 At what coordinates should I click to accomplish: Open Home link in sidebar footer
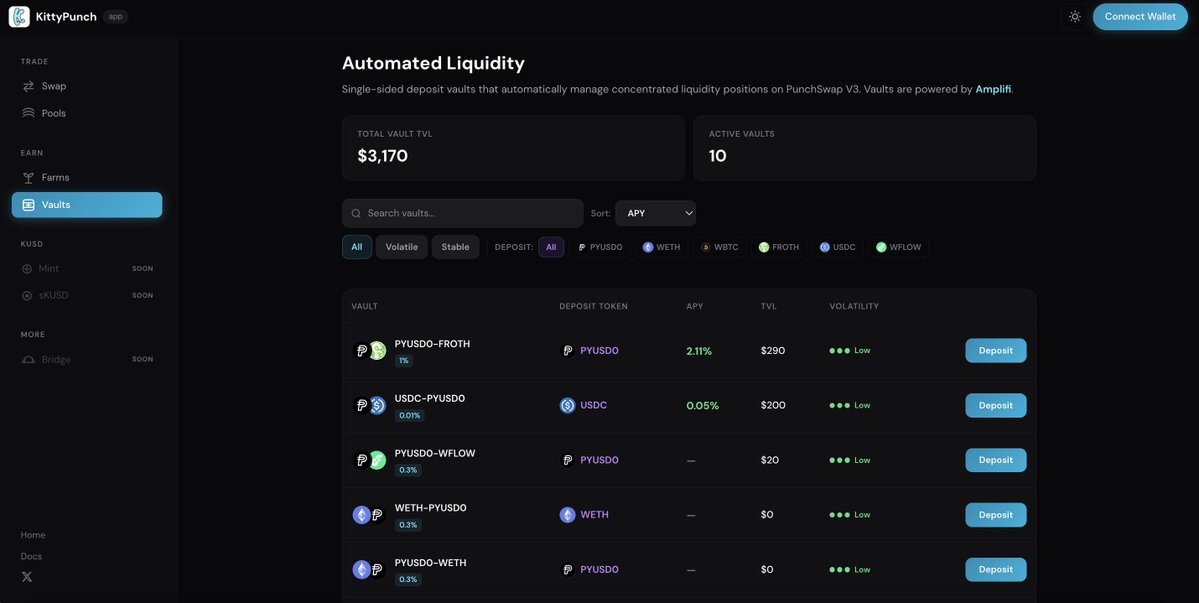click(33, 535)
